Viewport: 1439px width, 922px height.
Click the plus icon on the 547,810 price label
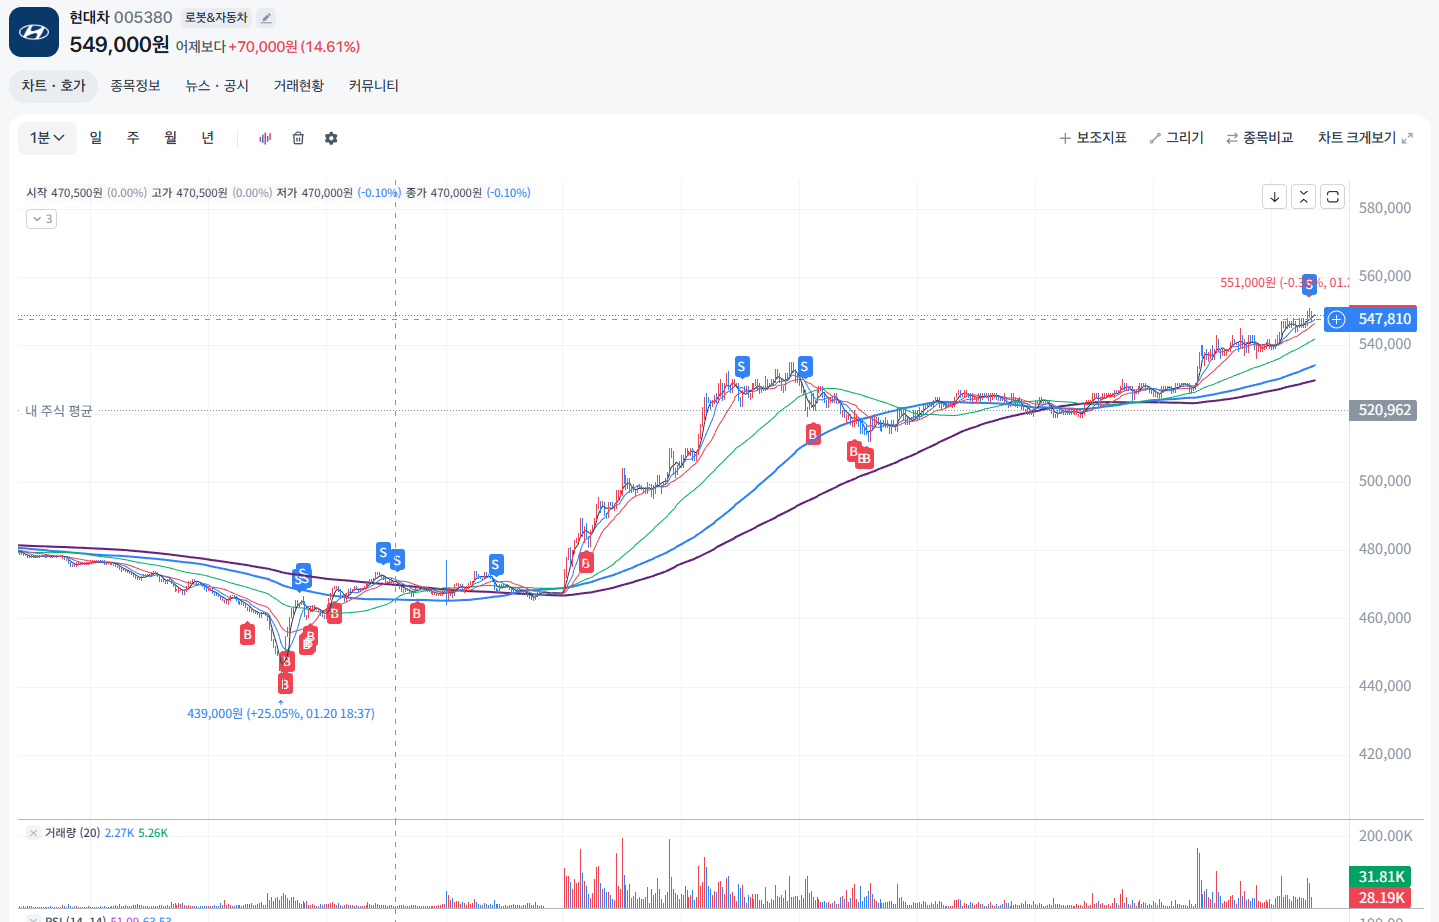[x=1337, y=319]
